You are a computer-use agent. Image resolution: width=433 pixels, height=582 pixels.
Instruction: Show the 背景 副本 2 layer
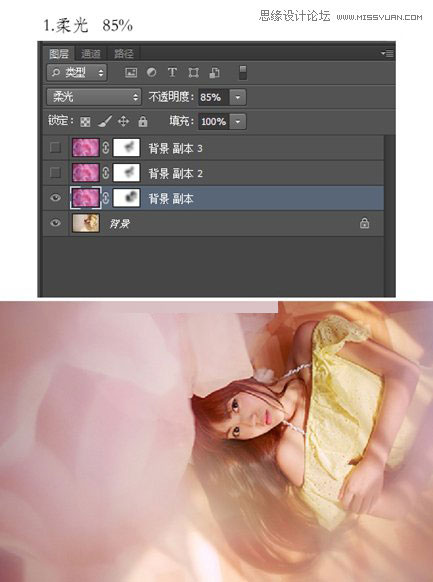[x=55, y=173]
